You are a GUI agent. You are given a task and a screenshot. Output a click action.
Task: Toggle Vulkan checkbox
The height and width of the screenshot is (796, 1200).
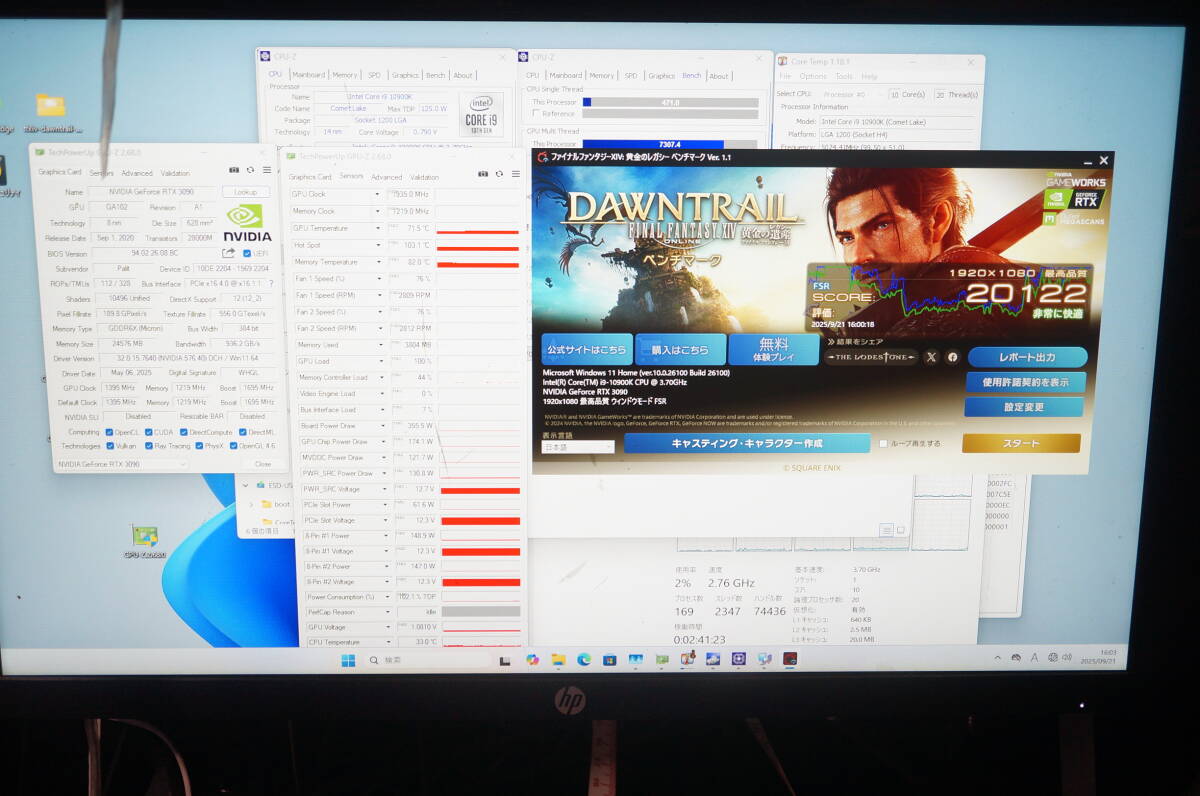[111, 446]
